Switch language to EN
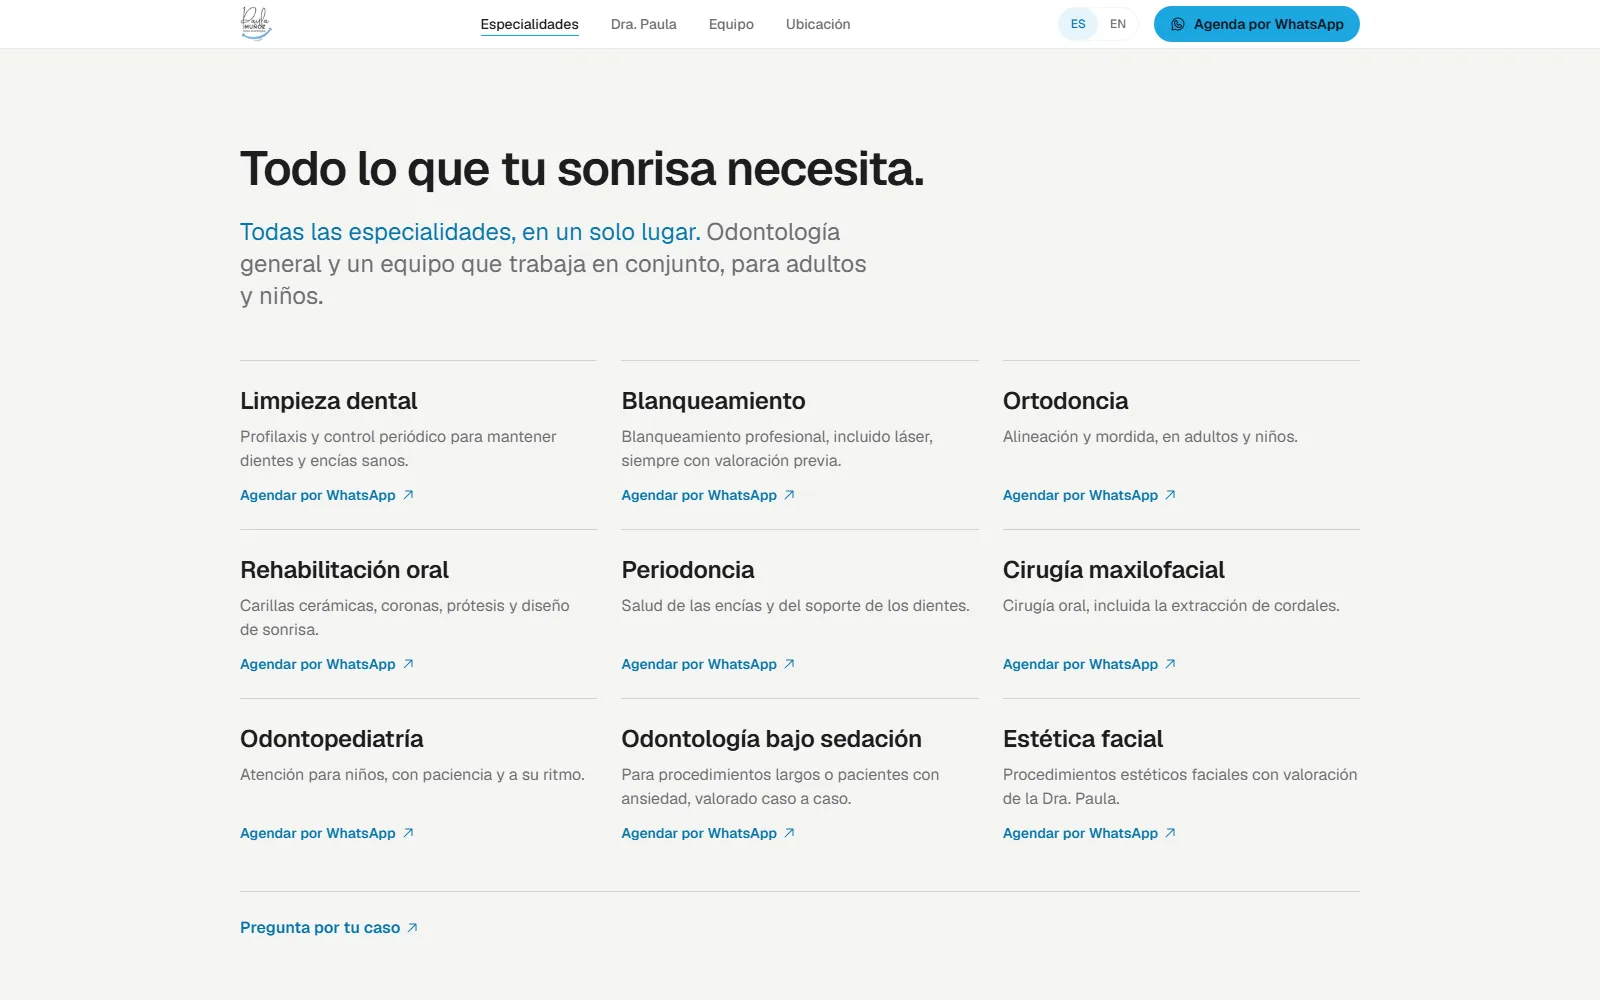Screen dimensions: 1600x1000 (x=1118, y=24)
